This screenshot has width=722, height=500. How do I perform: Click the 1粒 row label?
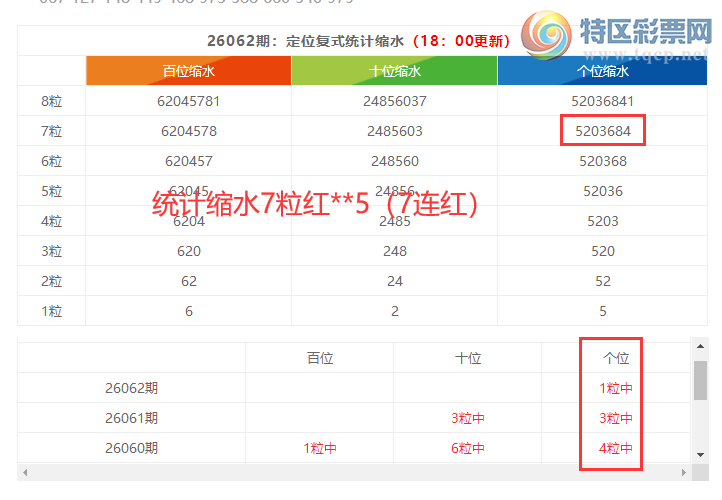pyautogui.click(x=52, y=311)
